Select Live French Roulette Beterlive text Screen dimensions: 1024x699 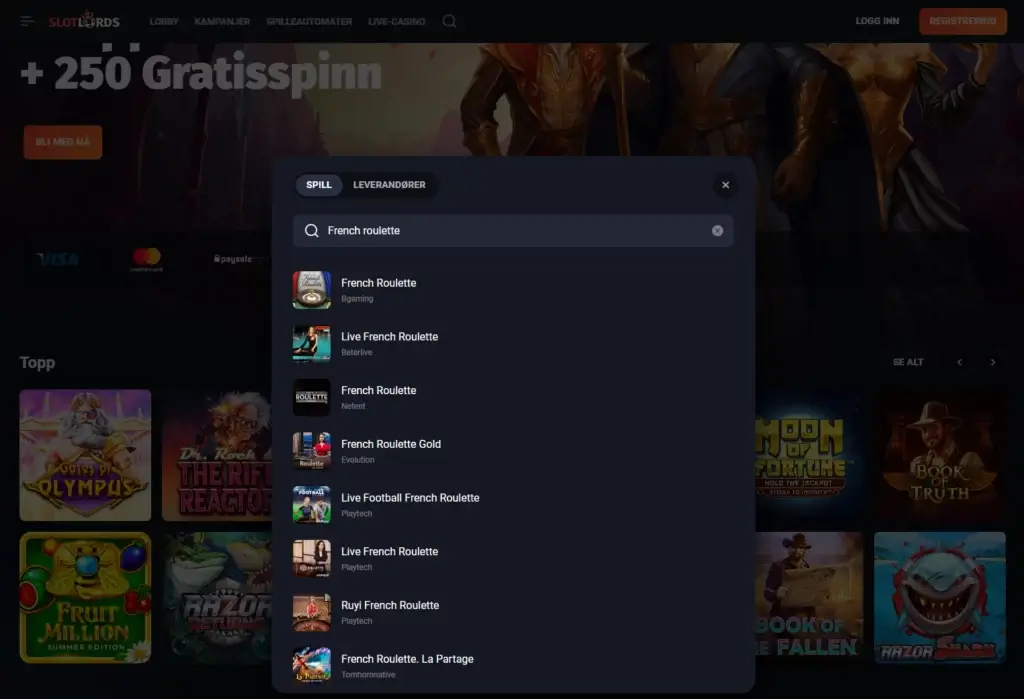pos(389,336)
